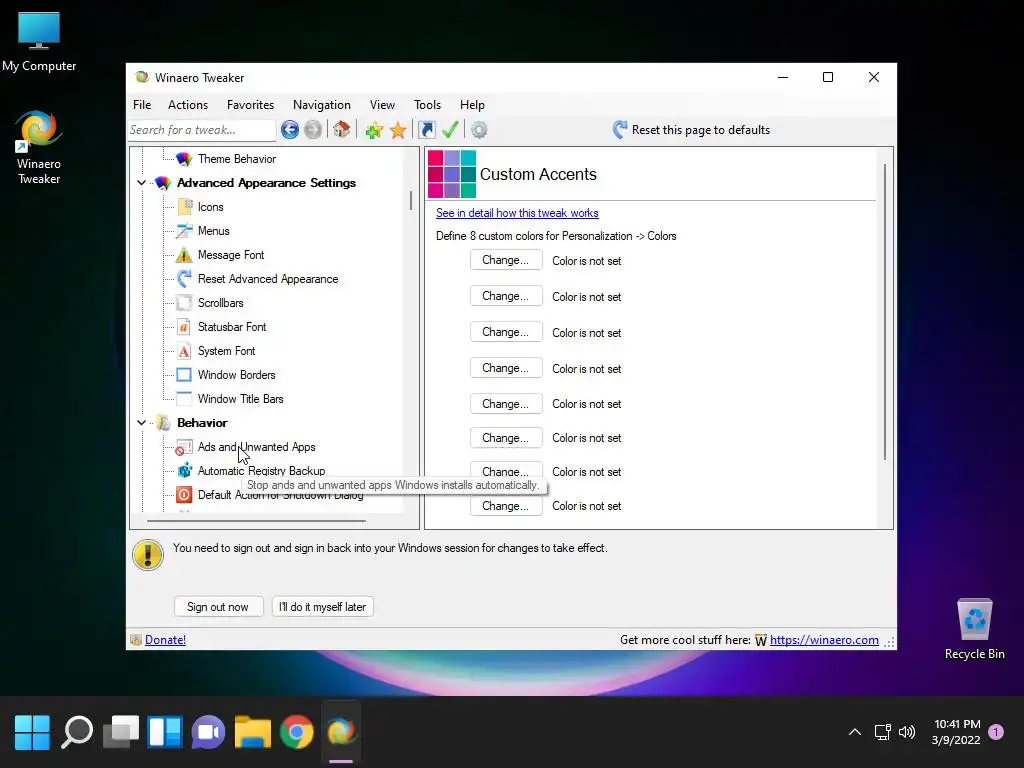
Task: Click the create shortcut toolbar icon
Action: click(x=426, y=130)
